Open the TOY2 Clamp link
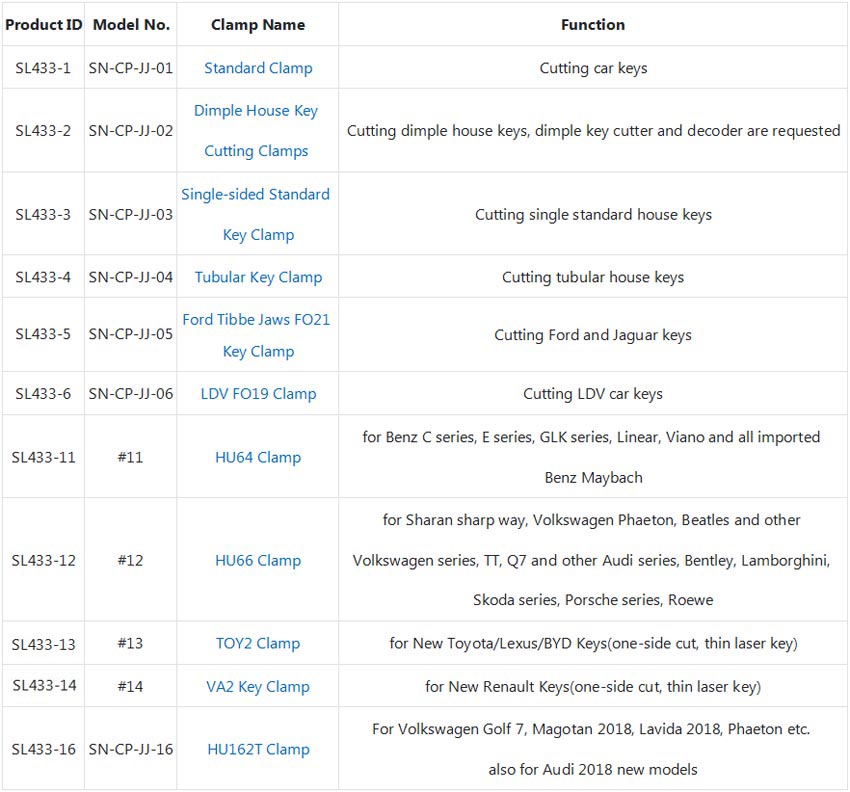Screen dimensions: 850x792 258,643
